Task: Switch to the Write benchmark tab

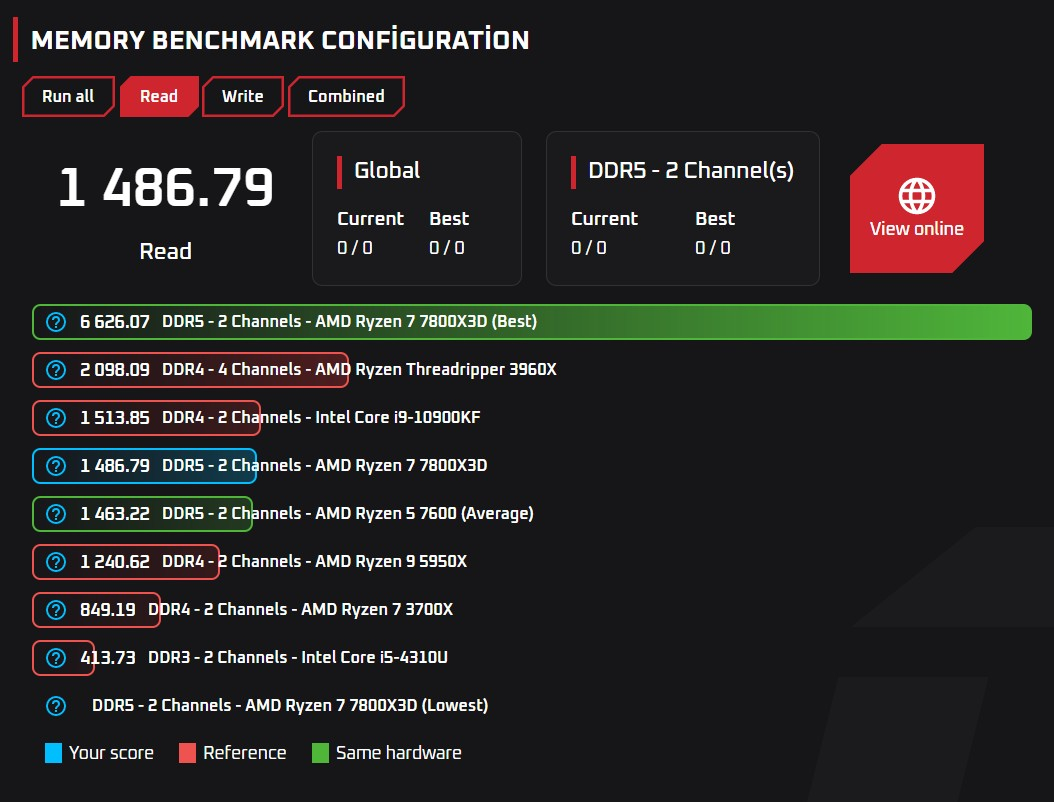Action: click(243, 96)
